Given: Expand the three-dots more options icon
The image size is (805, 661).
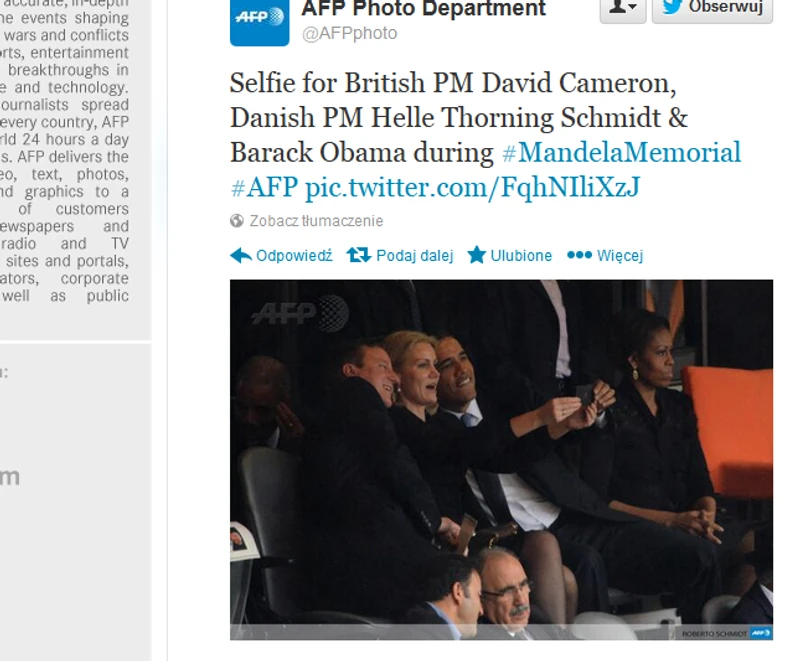Looking at the screenshot, I should click(x=580, y=255).
